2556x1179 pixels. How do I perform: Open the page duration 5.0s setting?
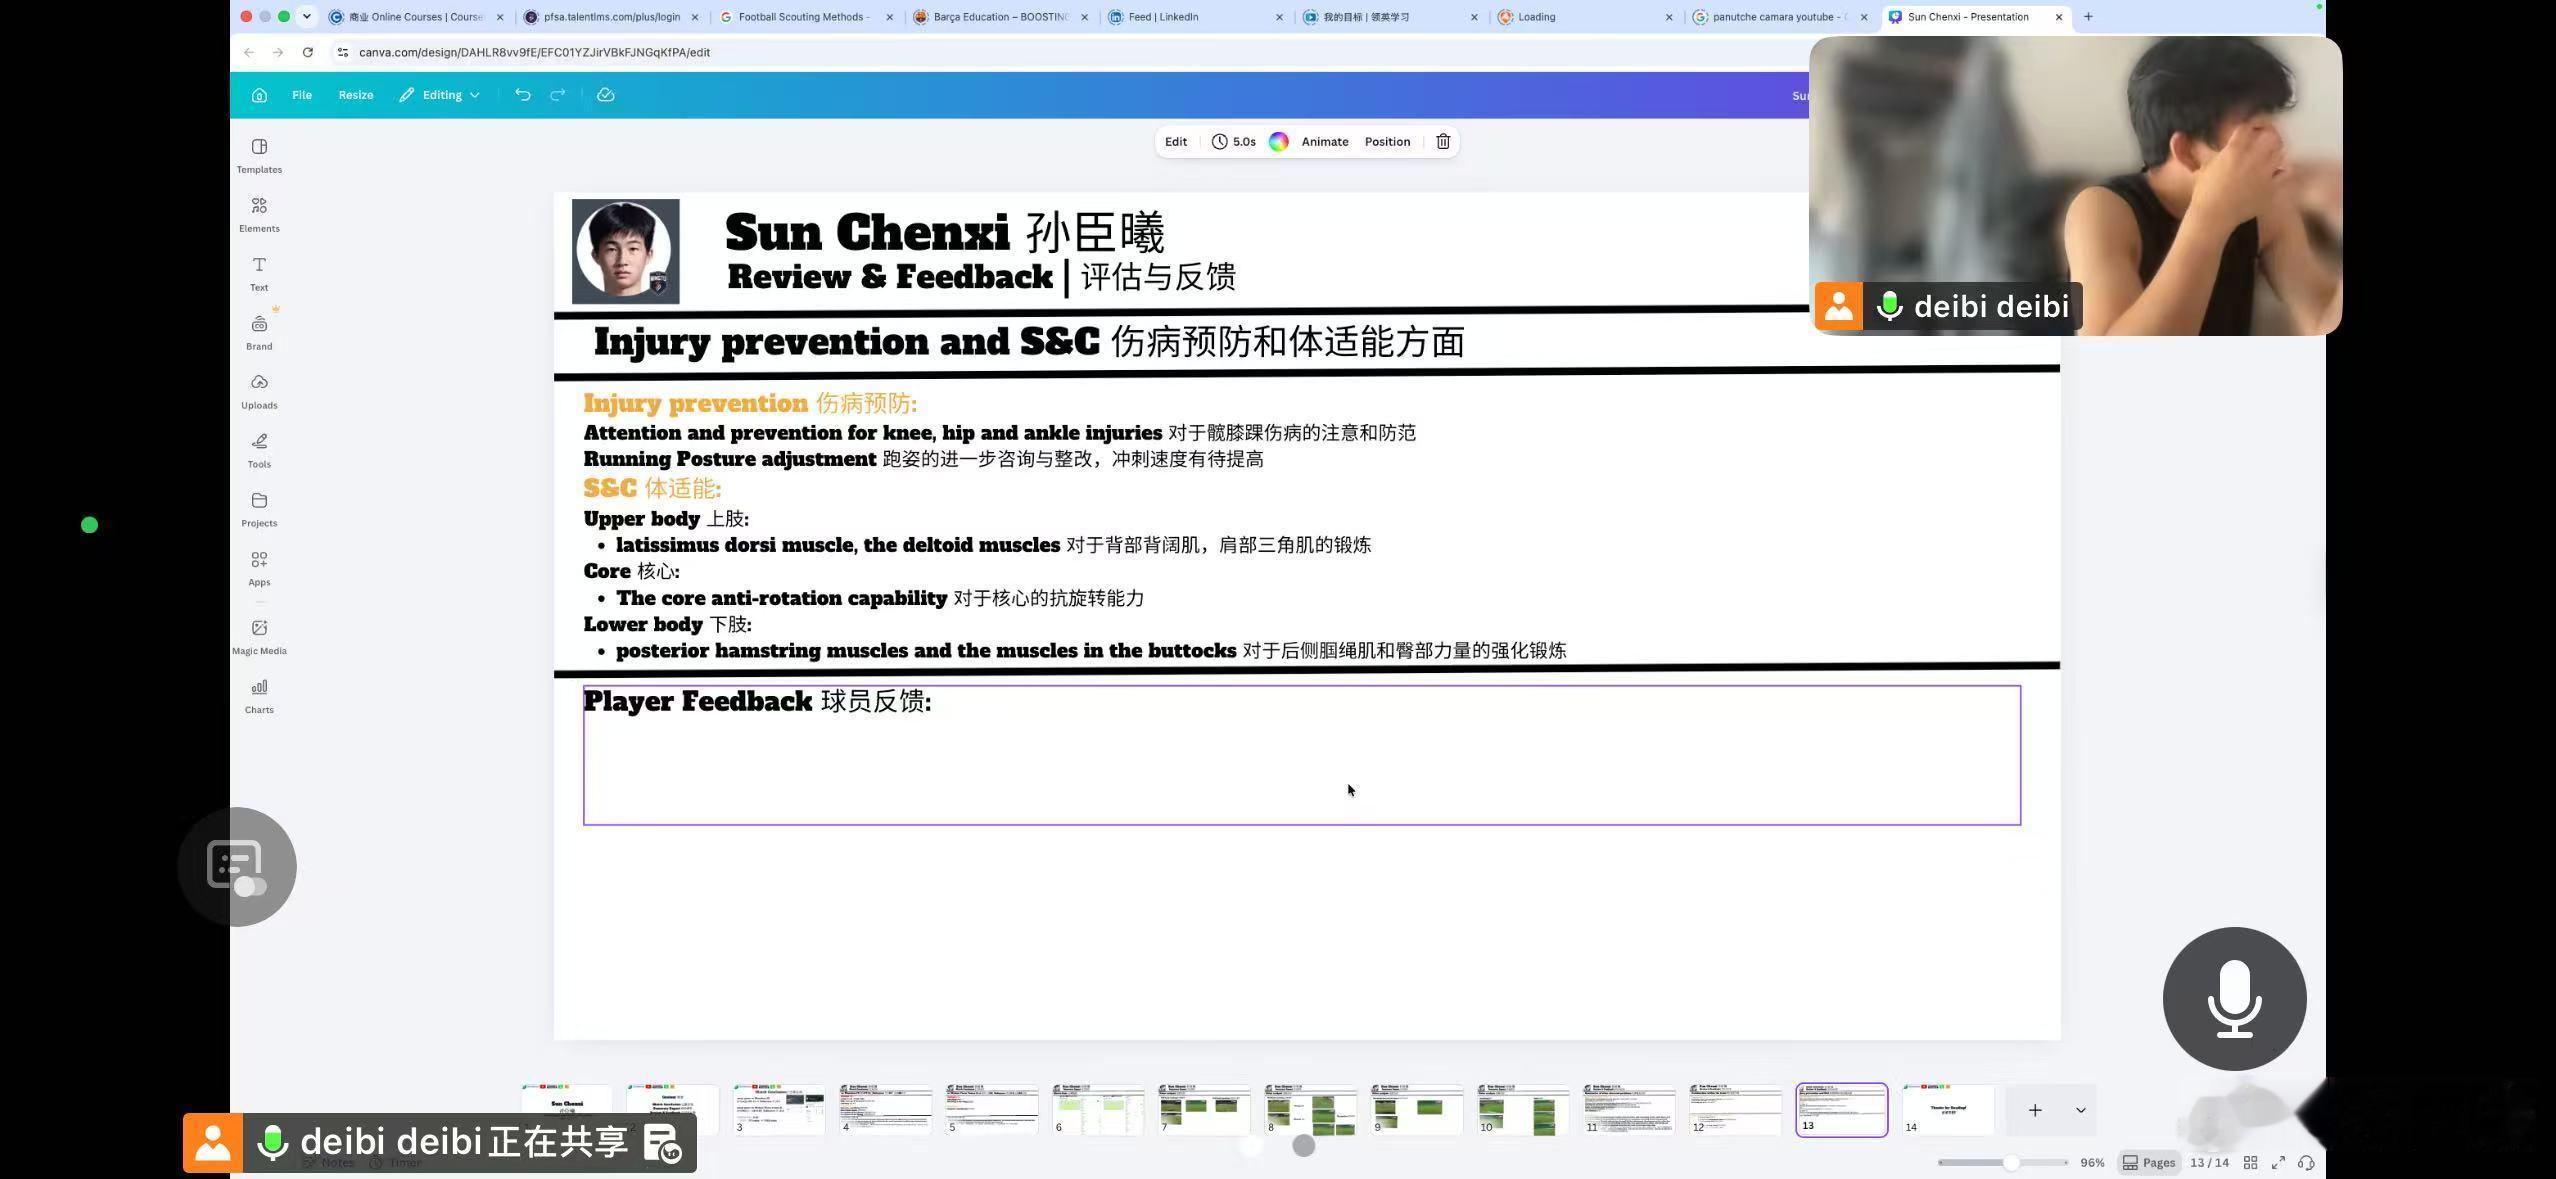(x=1234, y=141)
